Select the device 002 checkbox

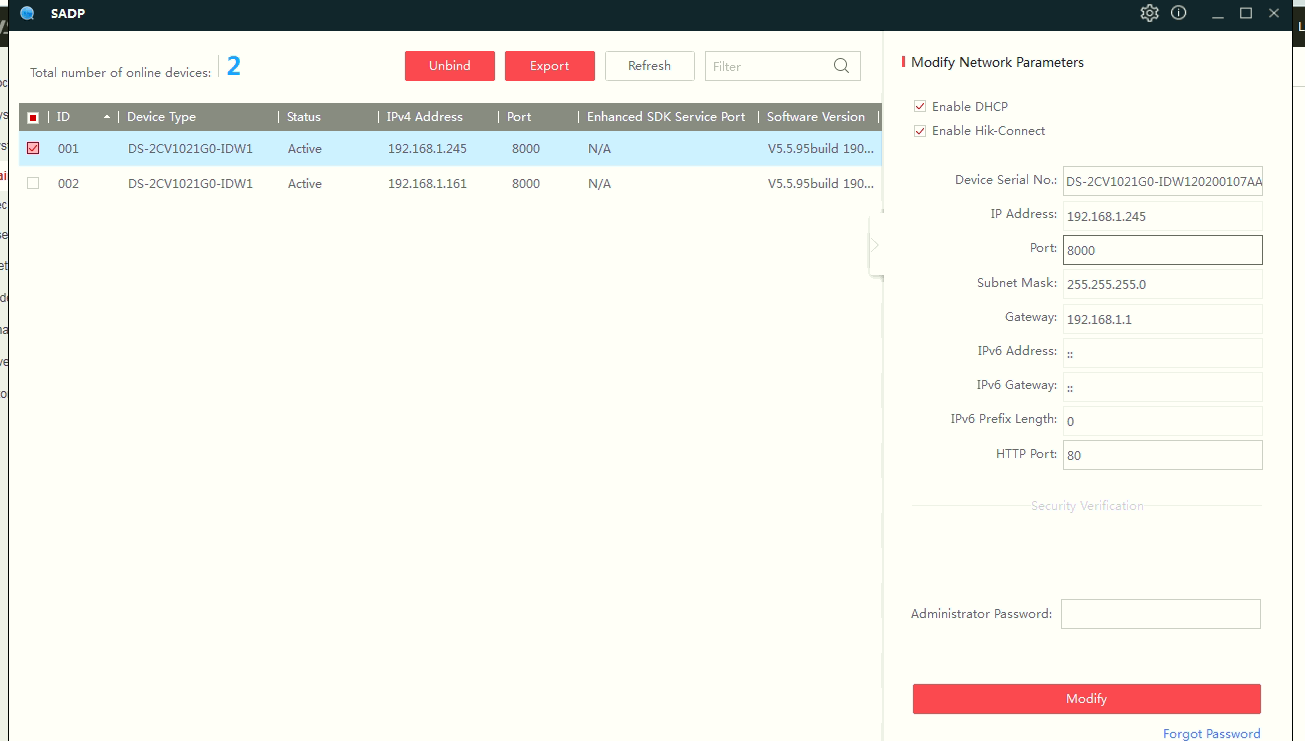pyautogui.click(x=33, y=183)
